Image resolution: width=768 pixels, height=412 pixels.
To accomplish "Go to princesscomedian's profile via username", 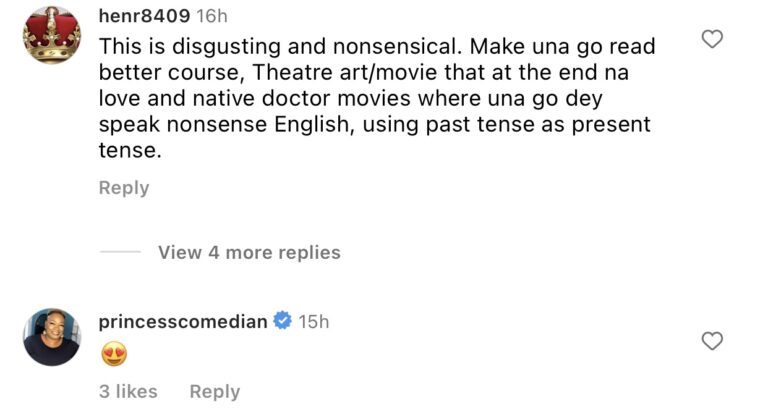I will pyautogui.click(x=183, y=321).
